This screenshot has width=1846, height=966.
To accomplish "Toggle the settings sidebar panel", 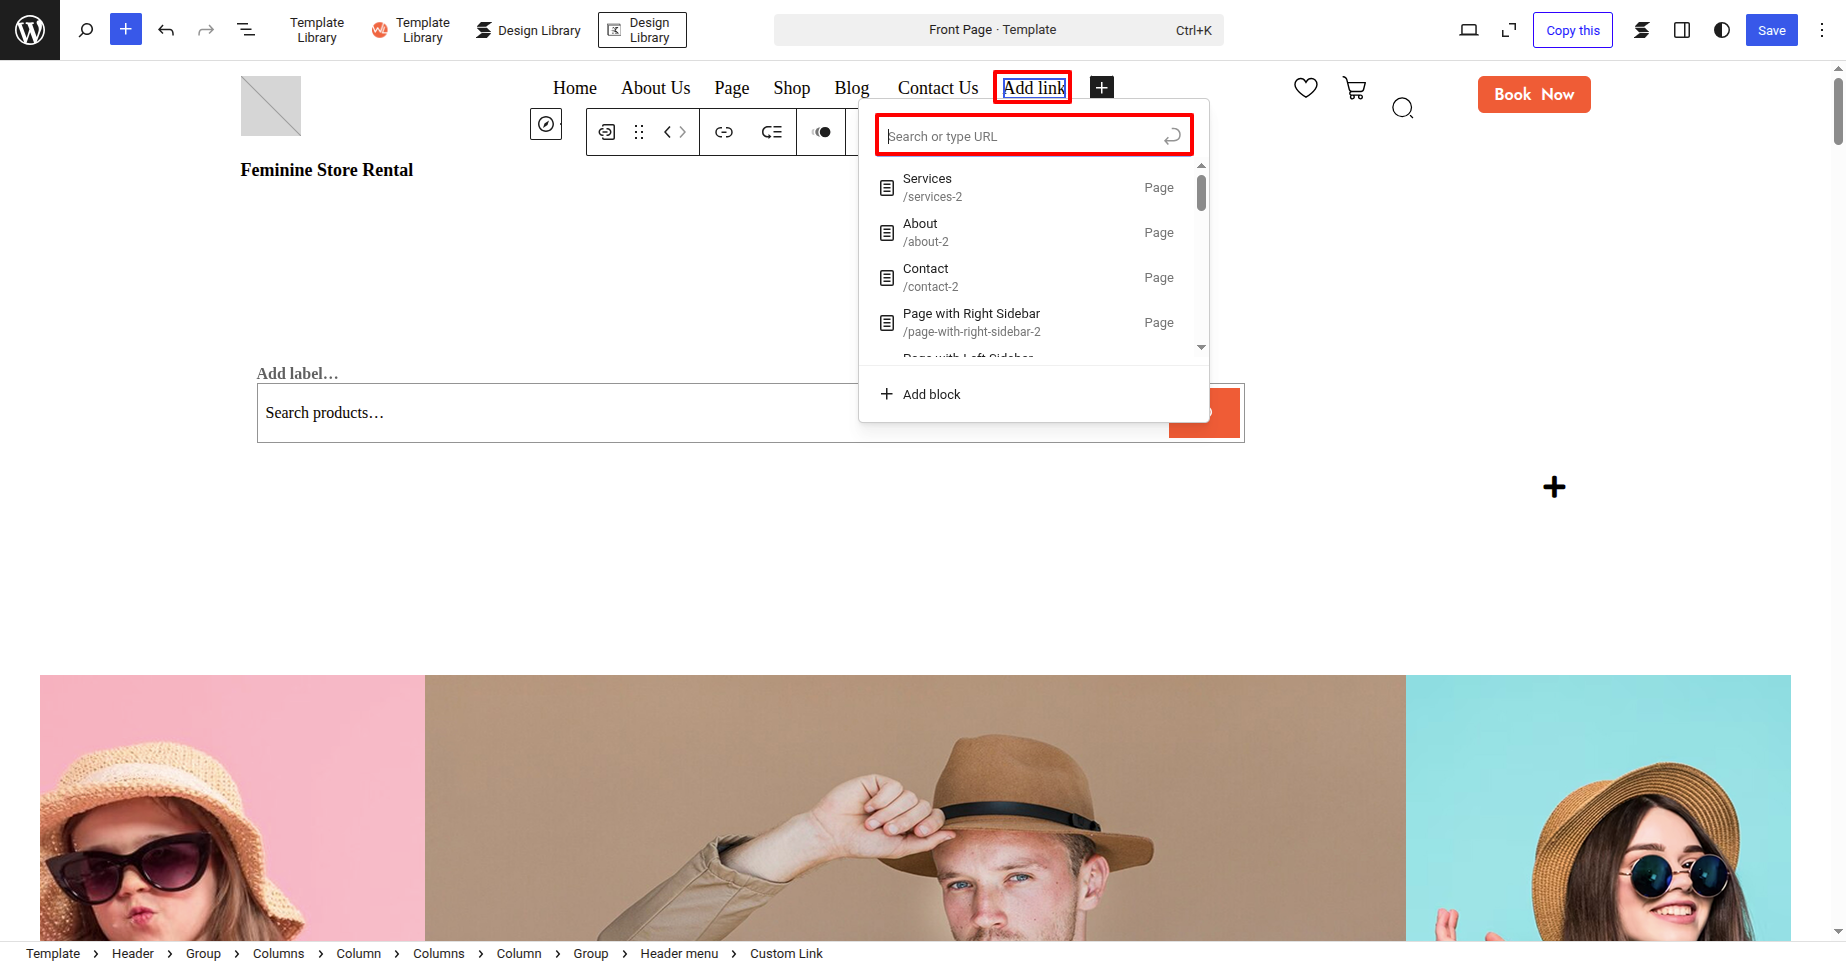I will (x=1682, y=30).
